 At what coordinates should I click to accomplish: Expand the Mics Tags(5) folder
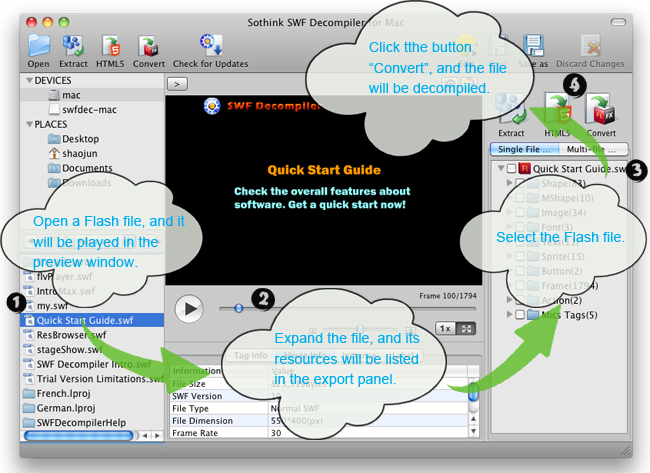click(509, 315)
